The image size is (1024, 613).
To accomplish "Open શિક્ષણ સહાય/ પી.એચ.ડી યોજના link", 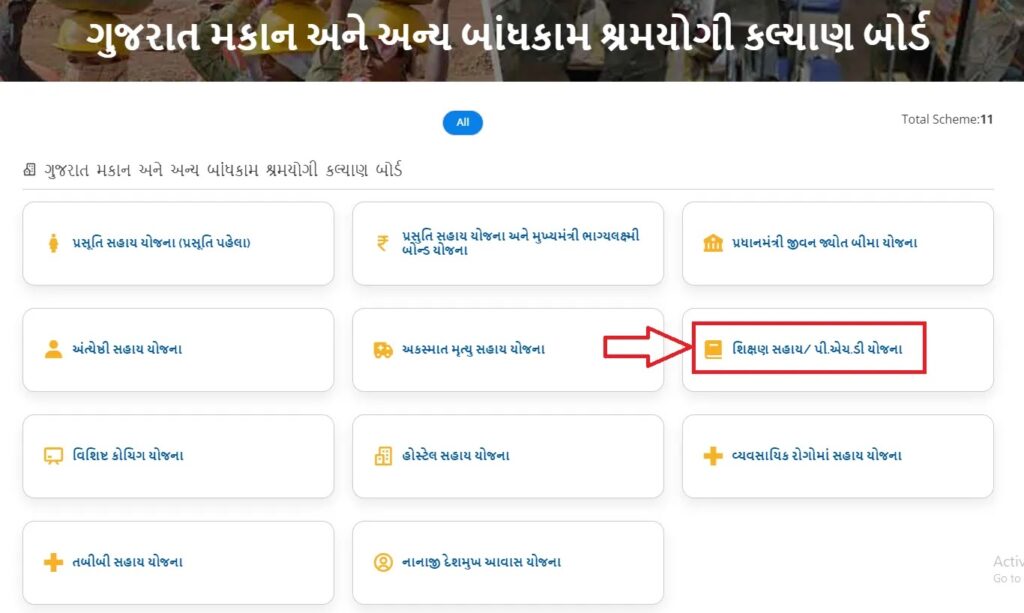I will pos(817,349).
